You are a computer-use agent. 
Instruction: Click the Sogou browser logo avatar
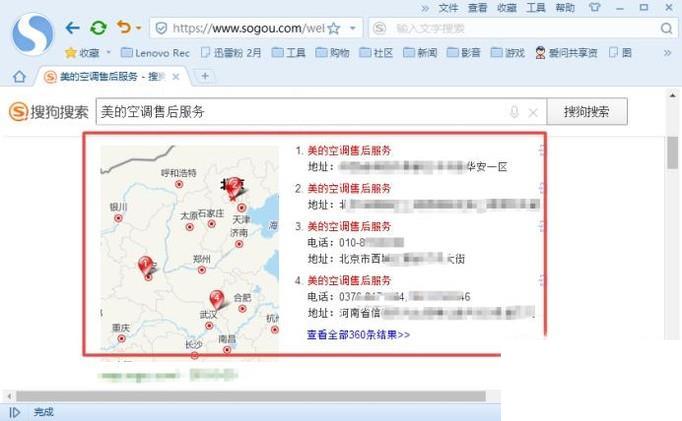[x=33, y=34]
